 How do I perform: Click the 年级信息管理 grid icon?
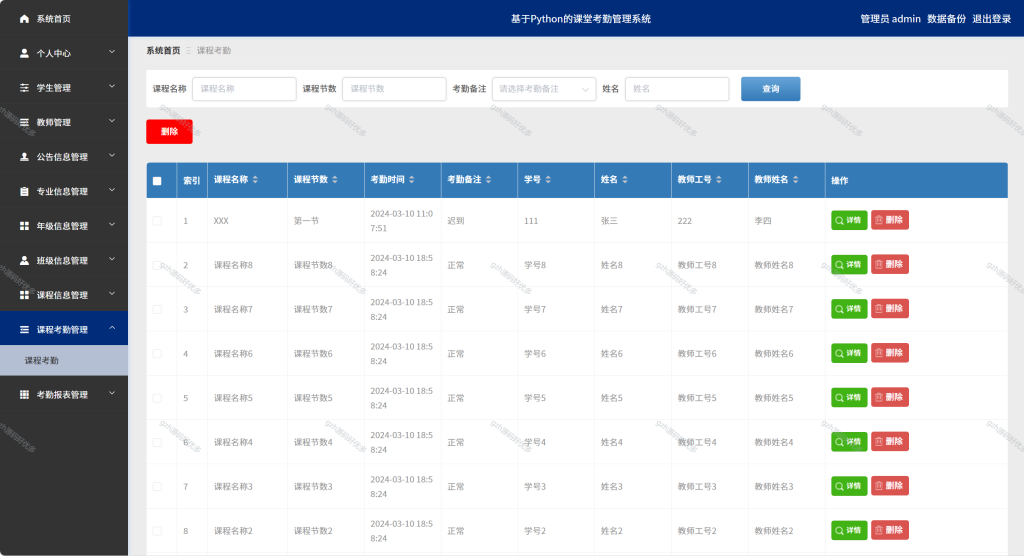pos(24,226)
